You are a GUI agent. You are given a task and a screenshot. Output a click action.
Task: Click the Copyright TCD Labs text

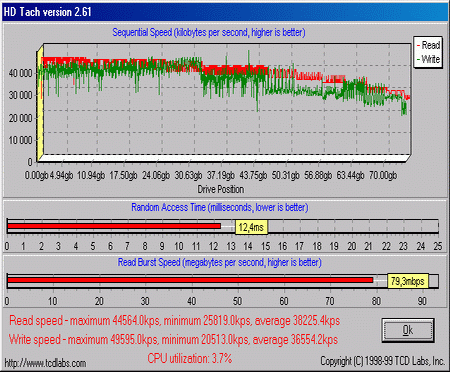pyautogui.click(x=382, y=361)
